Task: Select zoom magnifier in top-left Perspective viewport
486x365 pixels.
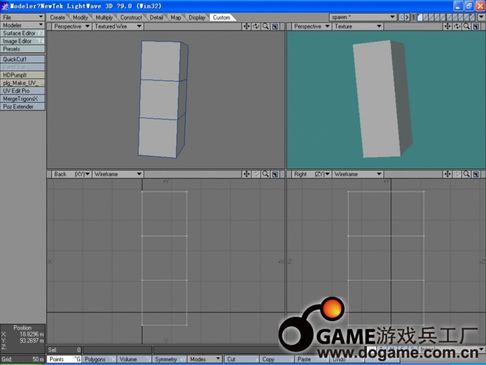Action: coord(266,26)
